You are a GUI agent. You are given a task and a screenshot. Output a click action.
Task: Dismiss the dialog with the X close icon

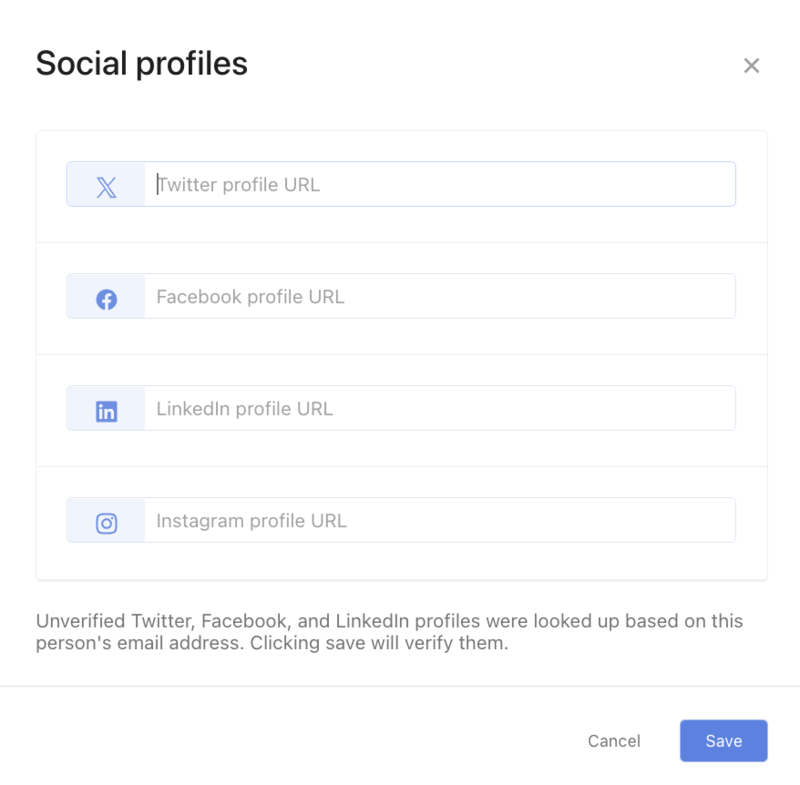pos(752,65)
